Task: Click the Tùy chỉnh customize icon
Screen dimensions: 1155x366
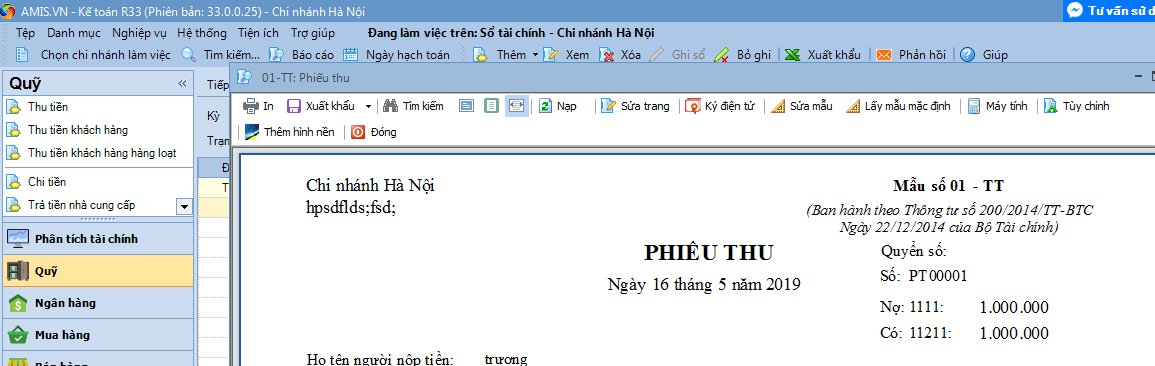Action: [x=1050, y=106]
